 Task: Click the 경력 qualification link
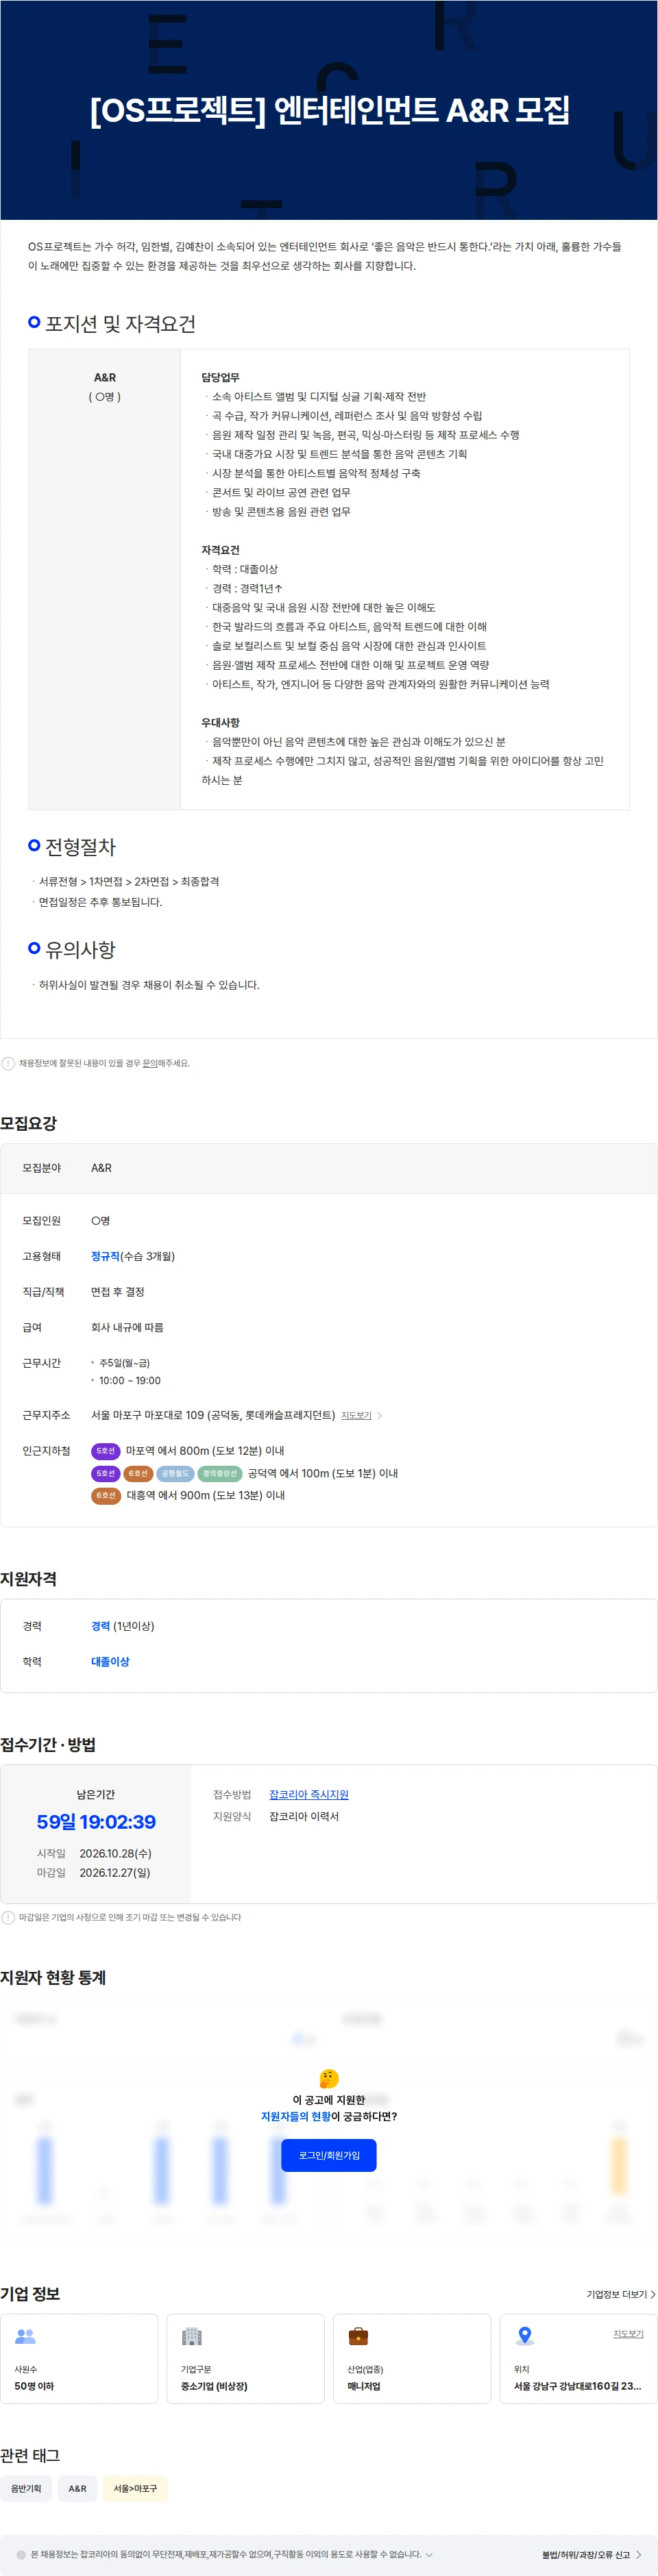100,1626
